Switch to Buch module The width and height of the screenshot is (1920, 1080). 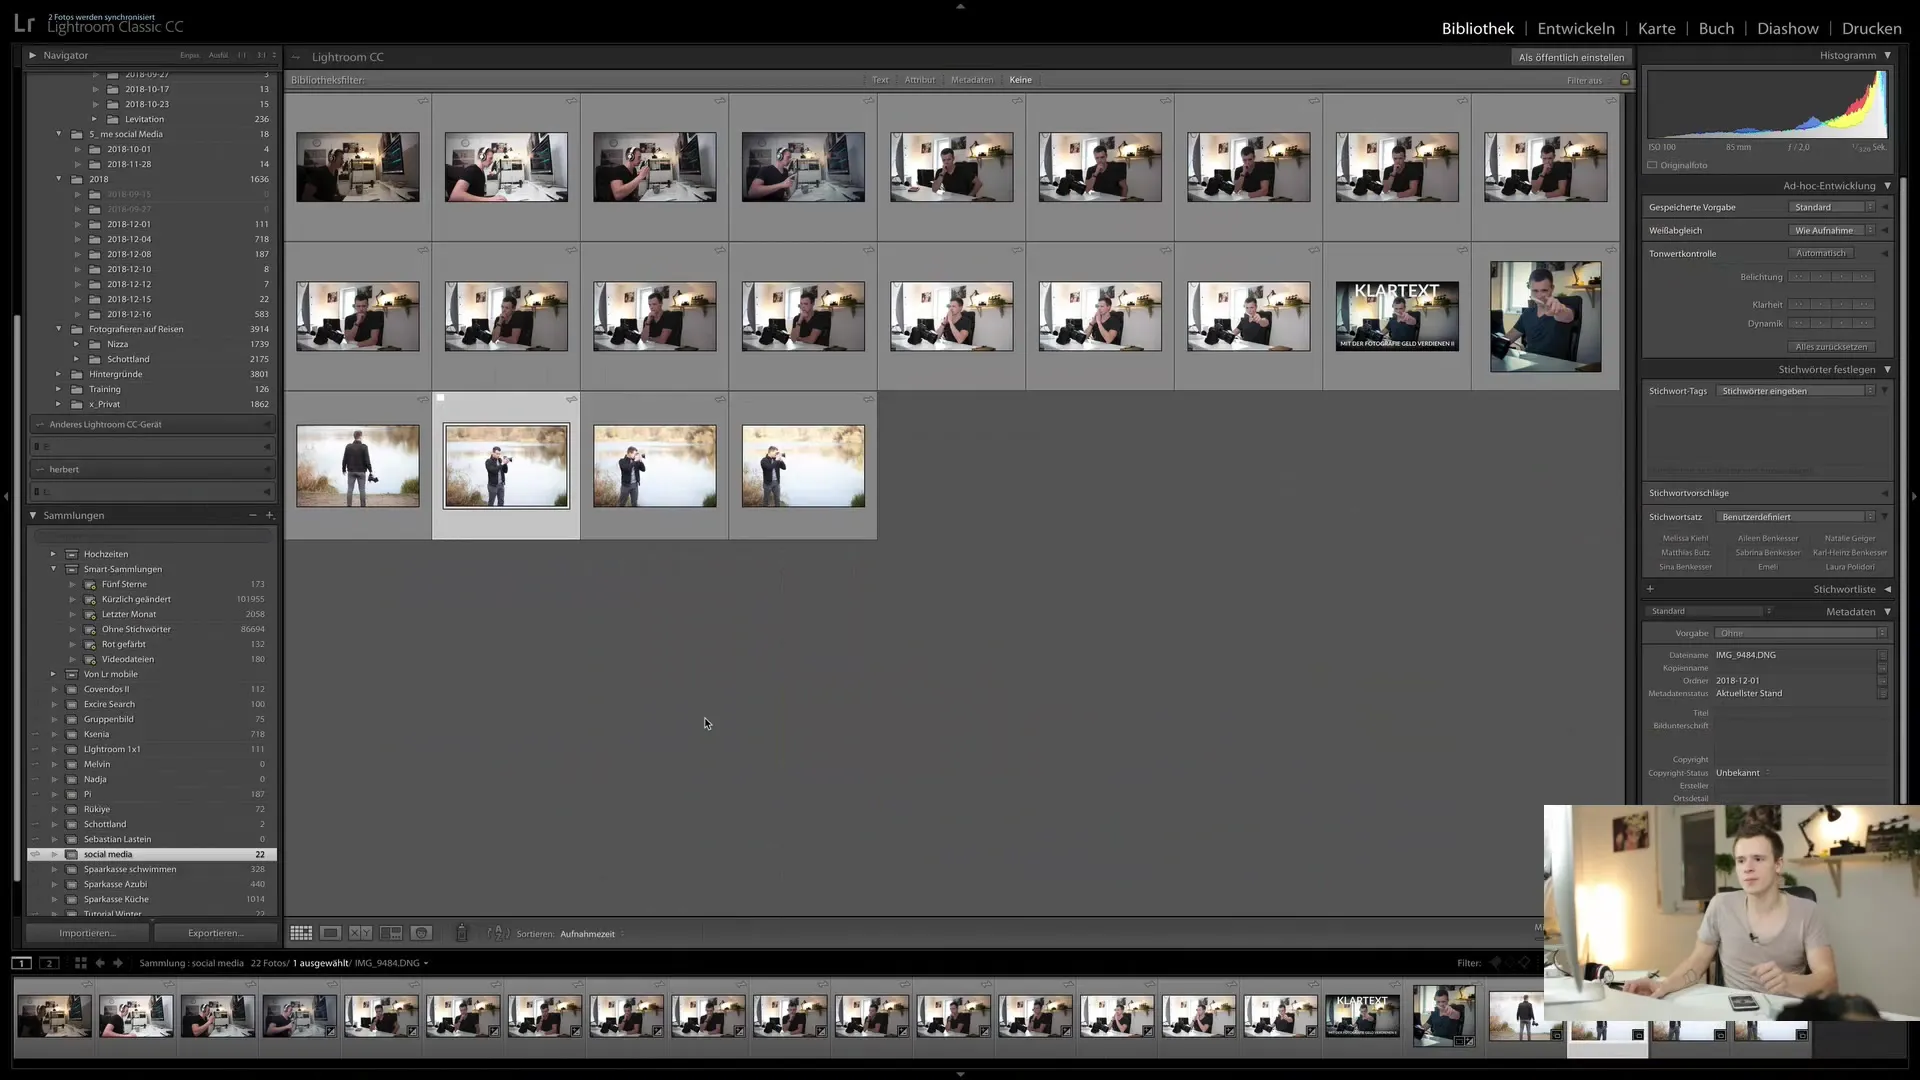click(1716, 28)
